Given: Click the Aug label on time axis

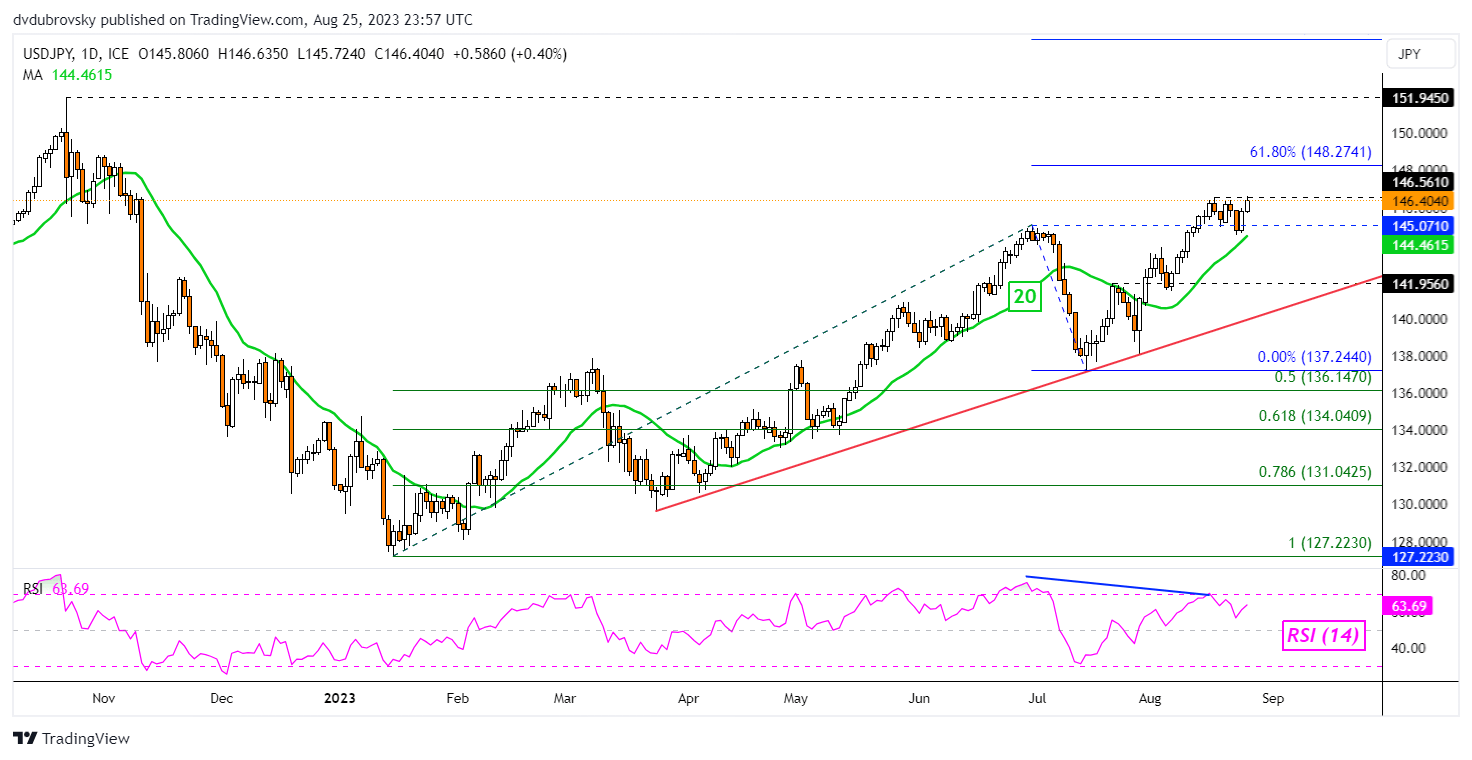Looking at the screenshot, I should (1150, 699).
